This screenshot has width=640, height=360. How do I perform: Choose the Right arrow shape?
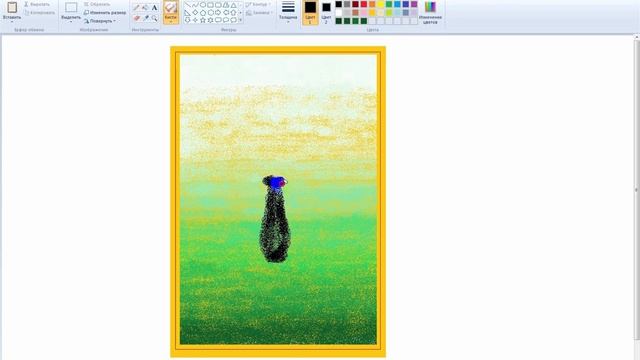[218, 13]
